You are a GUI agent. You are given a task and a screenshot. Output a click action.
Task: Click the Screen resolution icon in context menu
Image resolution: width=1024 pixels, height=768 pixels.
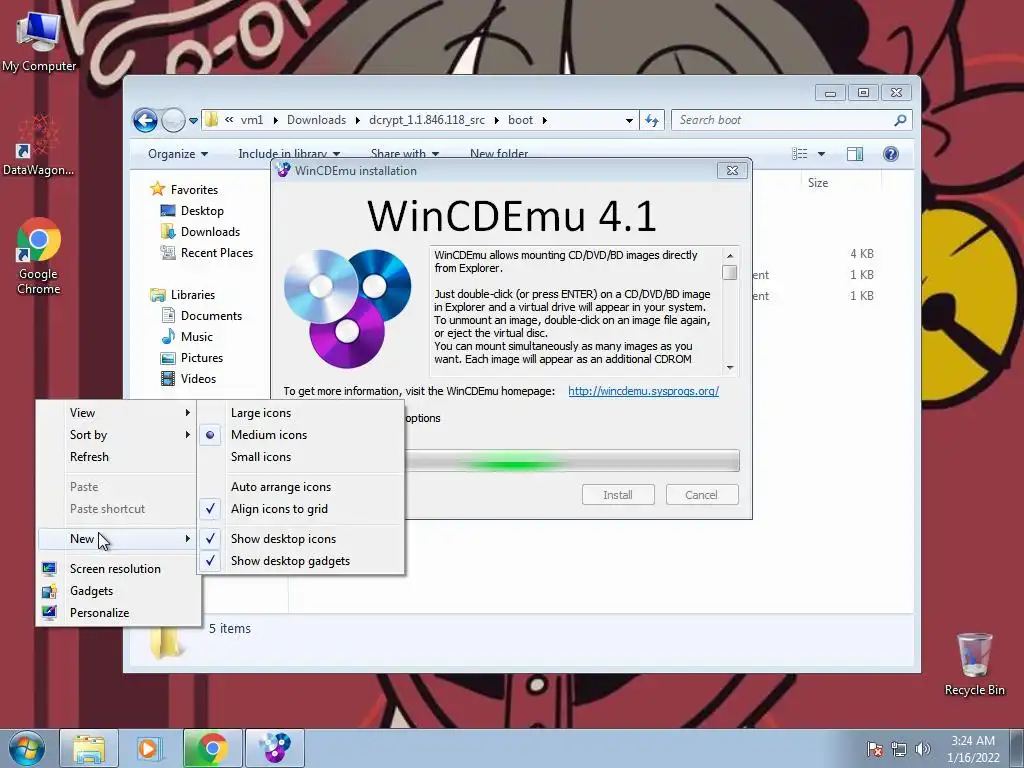[49, 569]
